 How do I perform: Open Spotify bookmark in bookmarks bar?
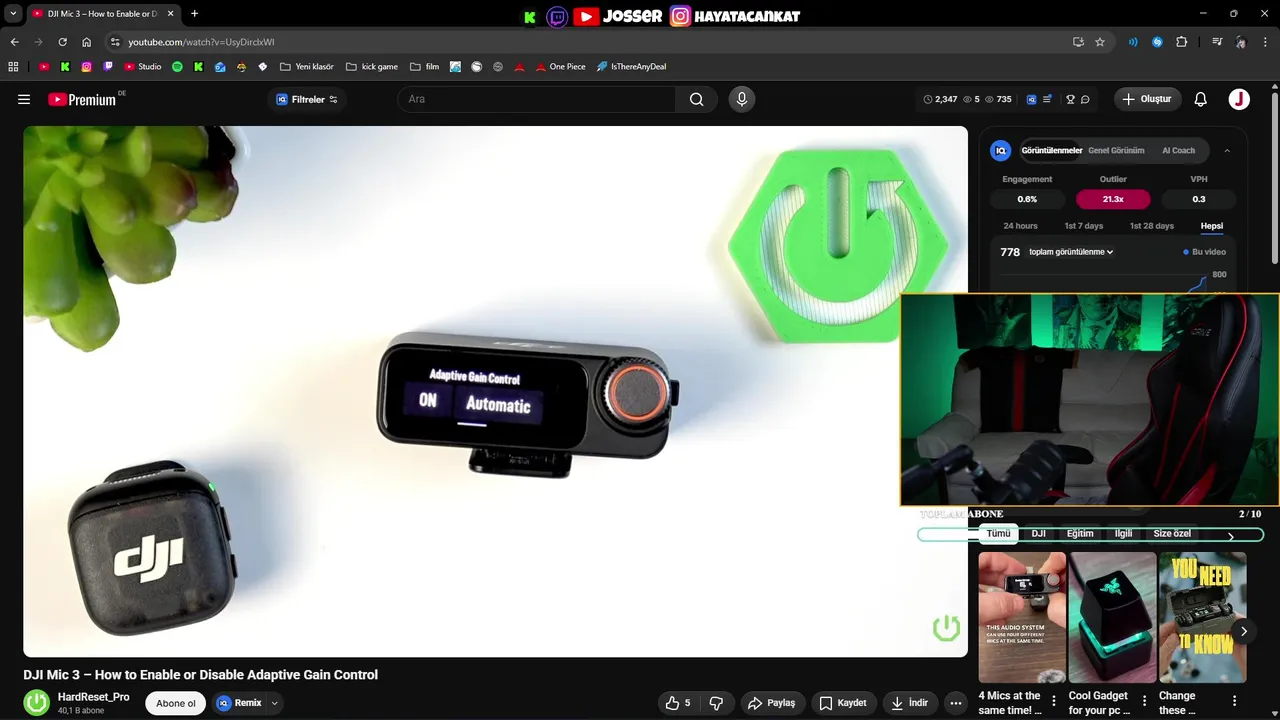pos(177,67)
